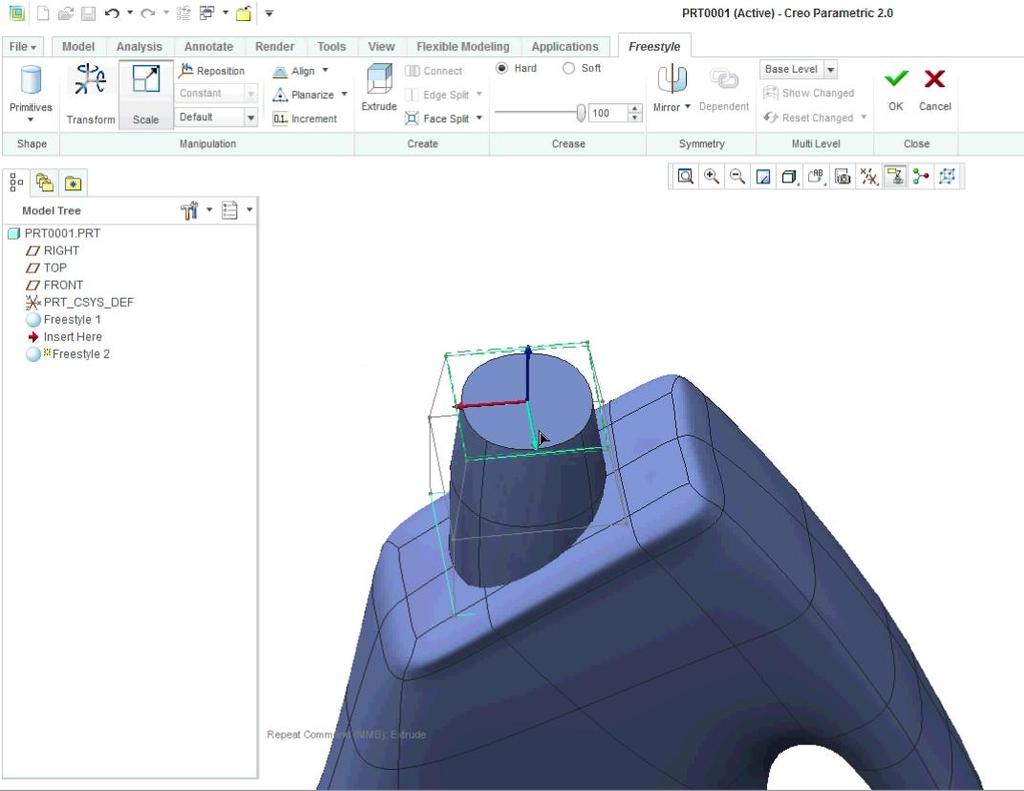Click the Increment option
Screen dimensions: 1024x791
coord(305,119)
